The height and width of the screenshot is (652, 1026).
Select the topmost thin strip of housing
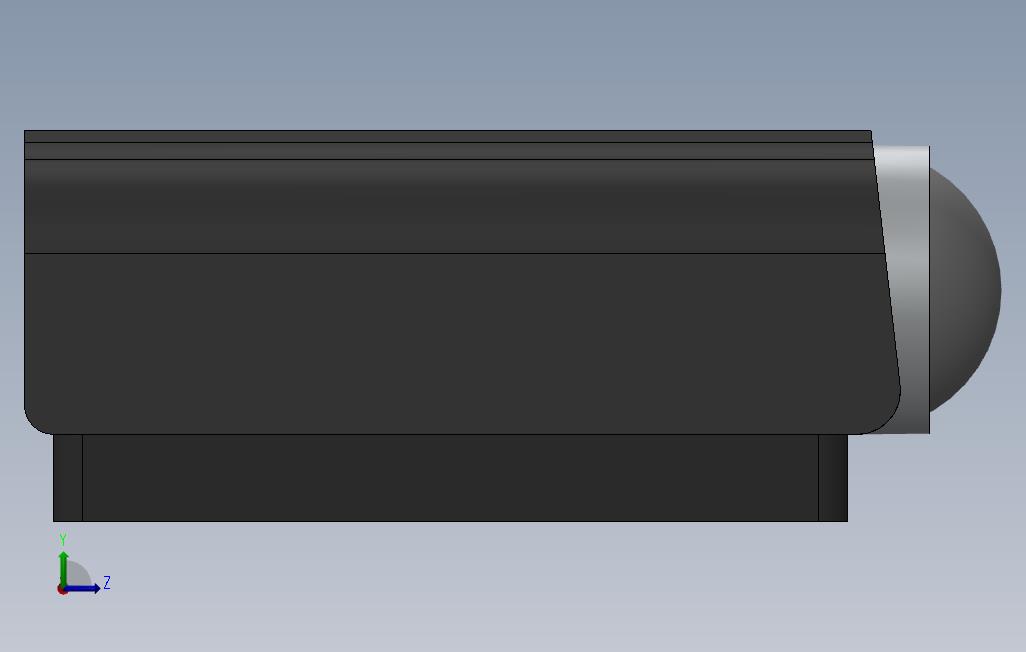tap(448, 136)
